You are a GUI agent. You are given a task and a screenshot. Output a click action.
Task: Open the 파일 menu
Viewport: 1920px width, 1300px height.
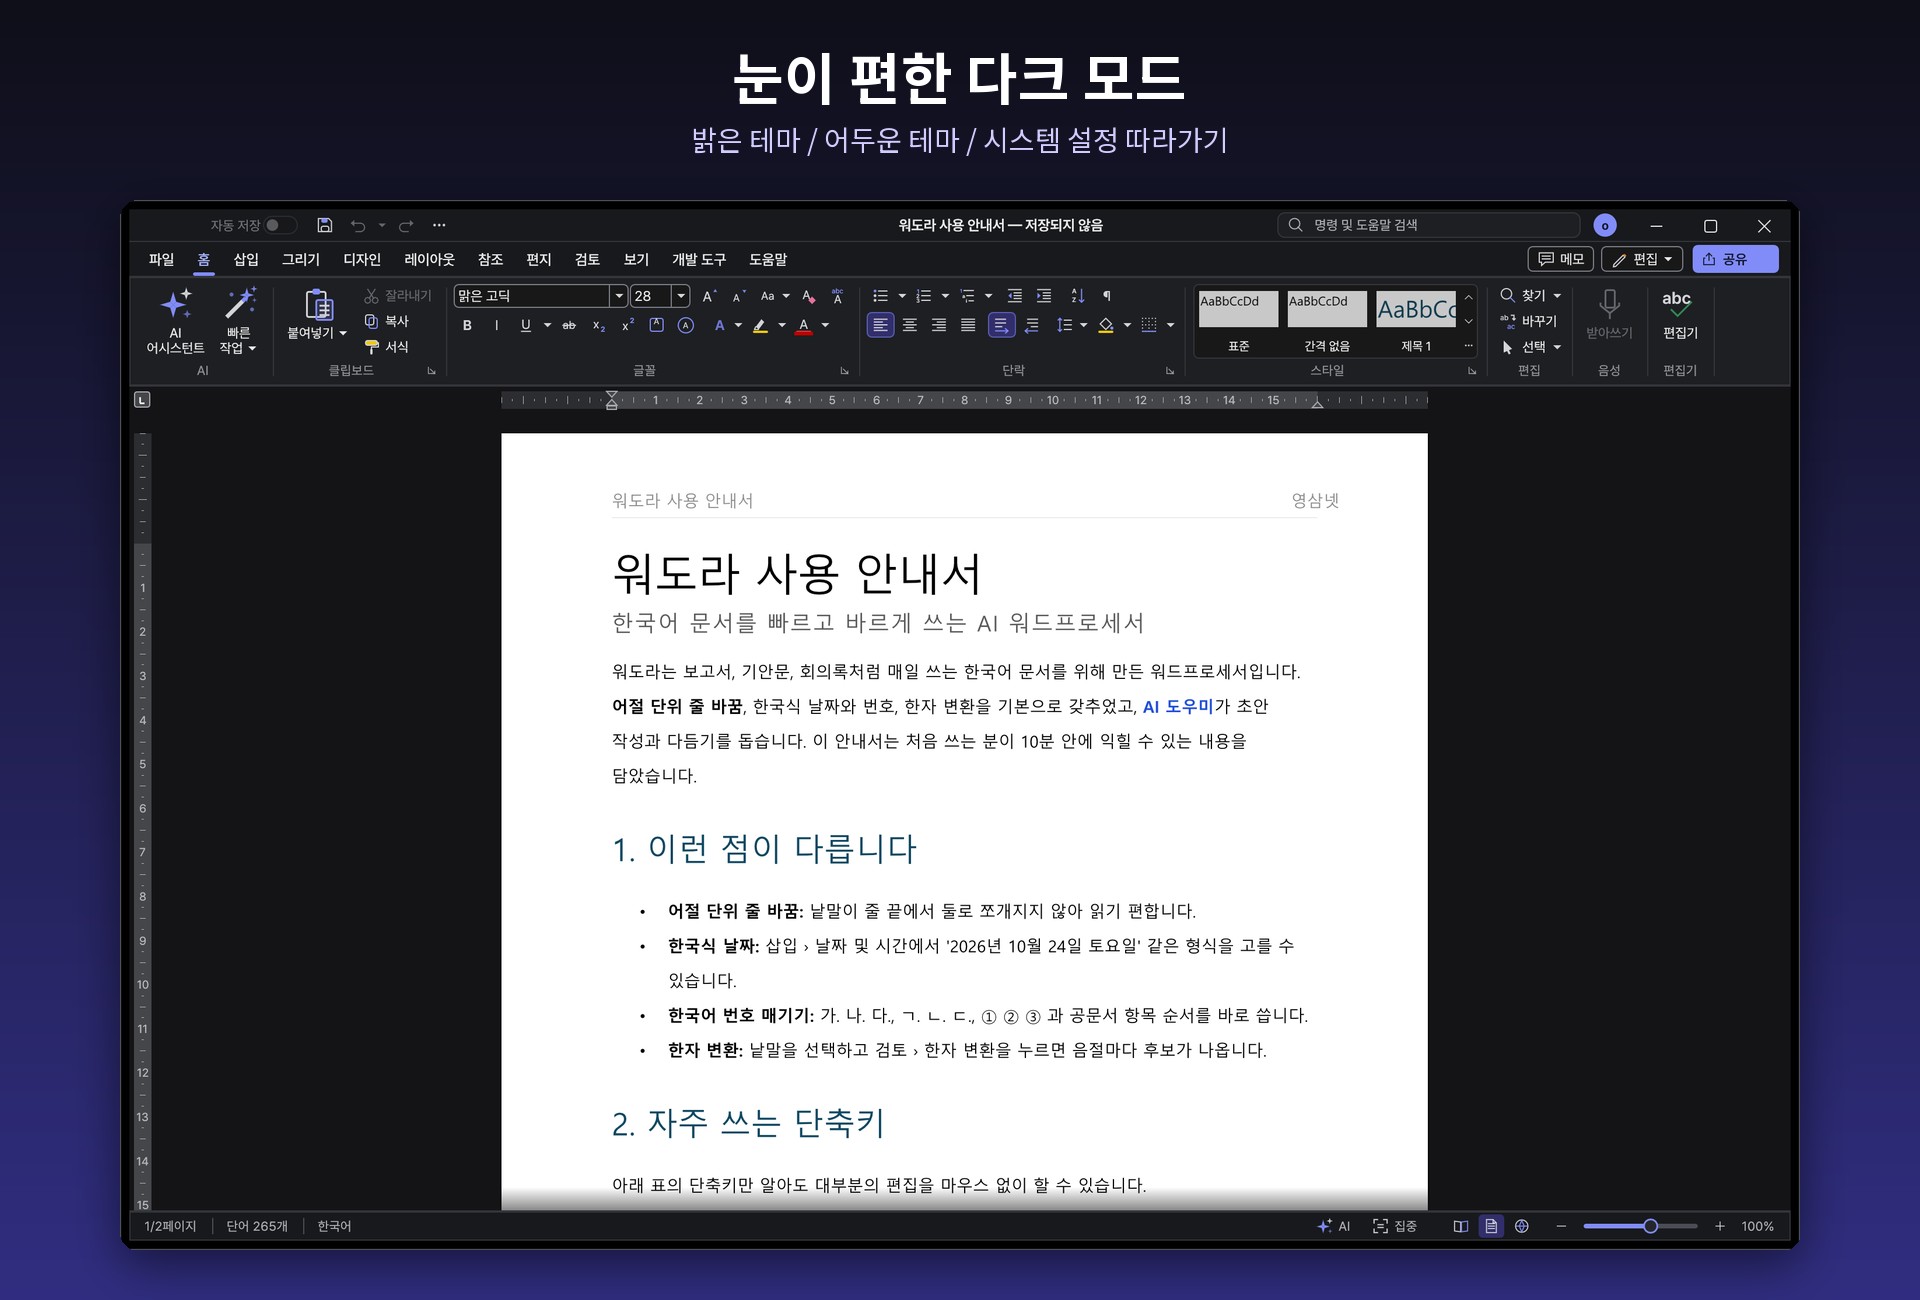pos(161,260)
